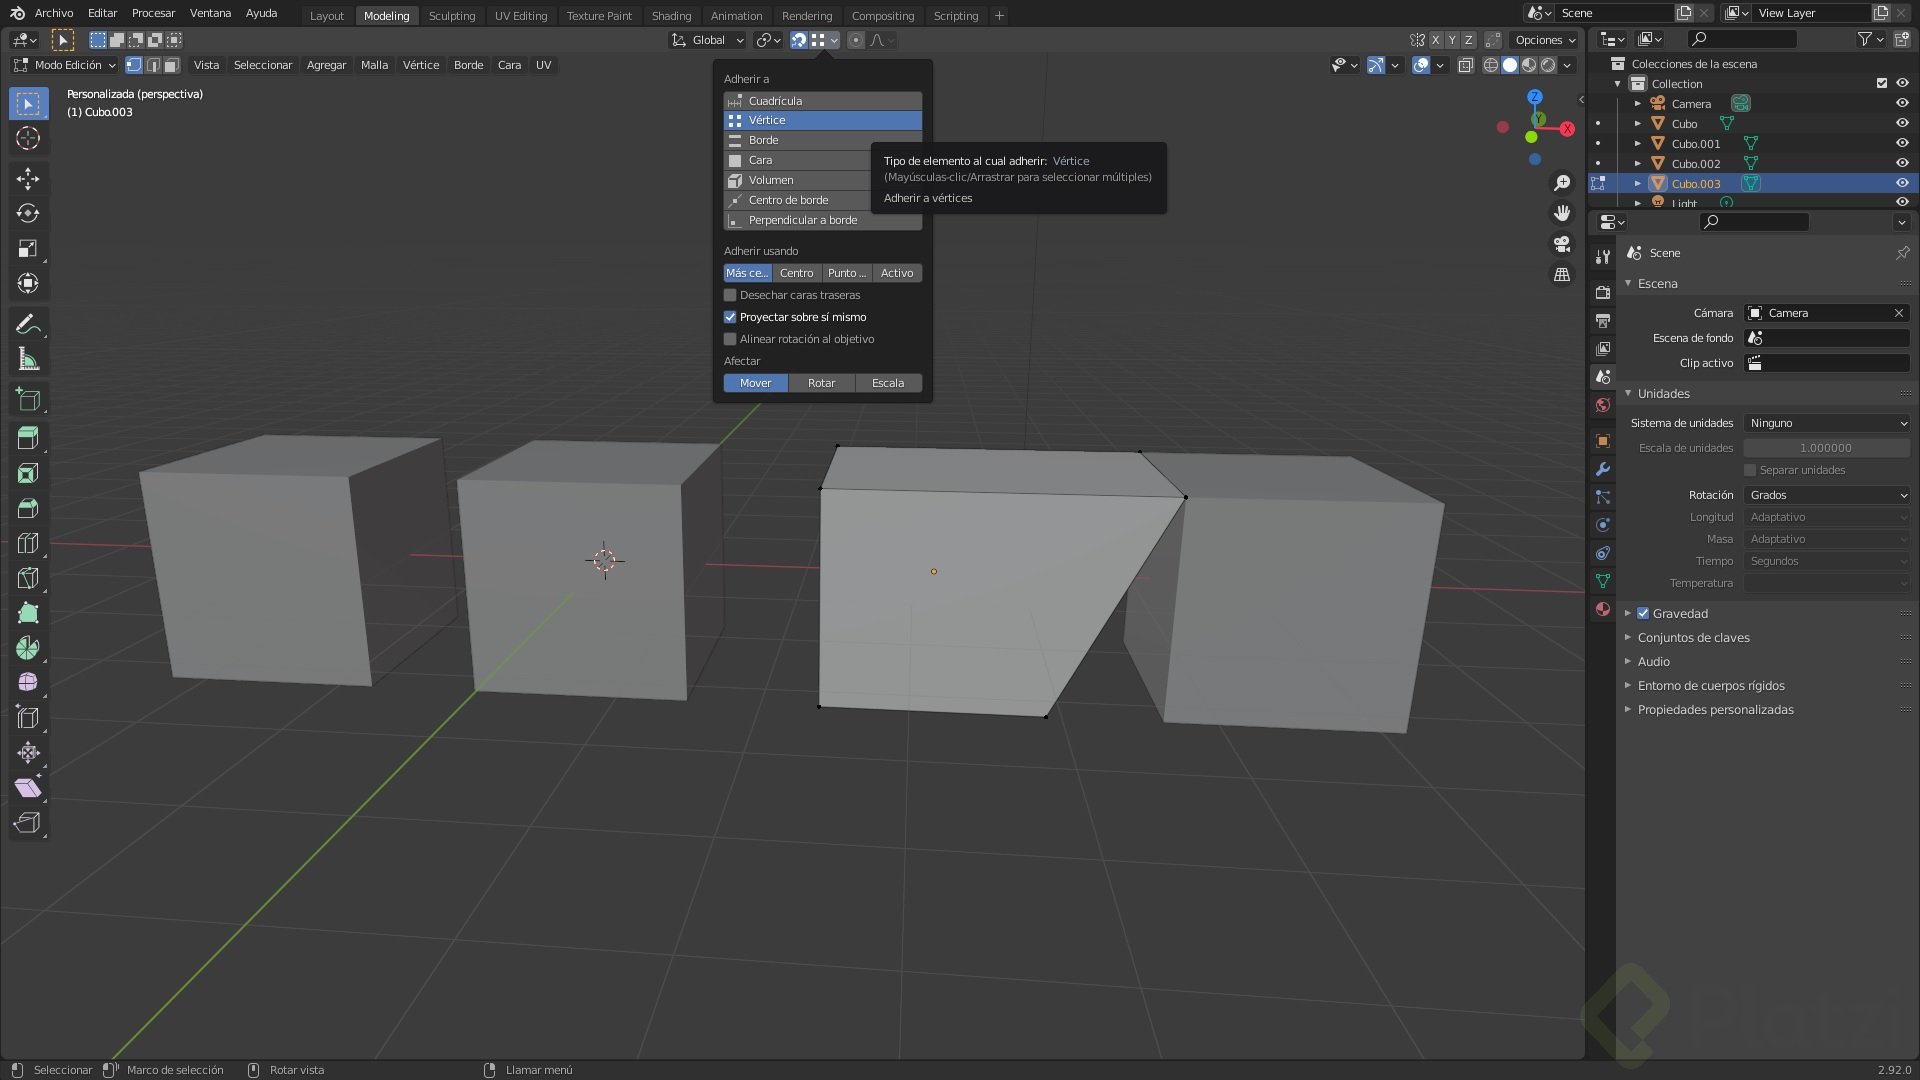Click the pan hand viewport icon
The image size is (1920, 1080).
(x=1561, y=213)
